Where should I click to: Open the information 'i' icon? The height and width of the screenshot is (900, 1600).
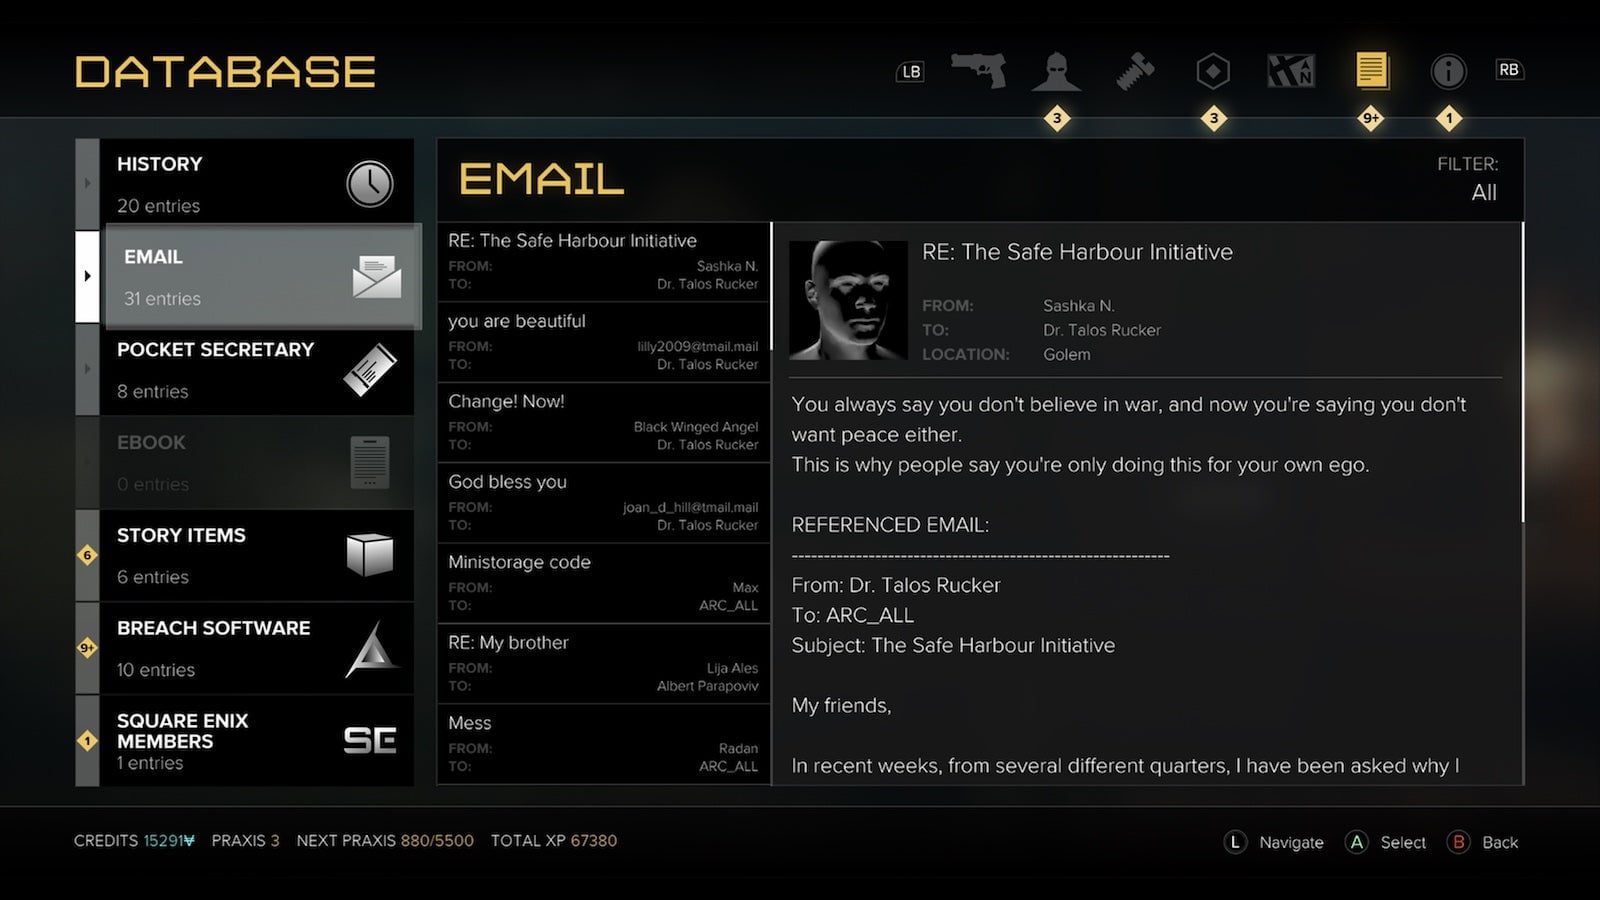point(1448,71)
